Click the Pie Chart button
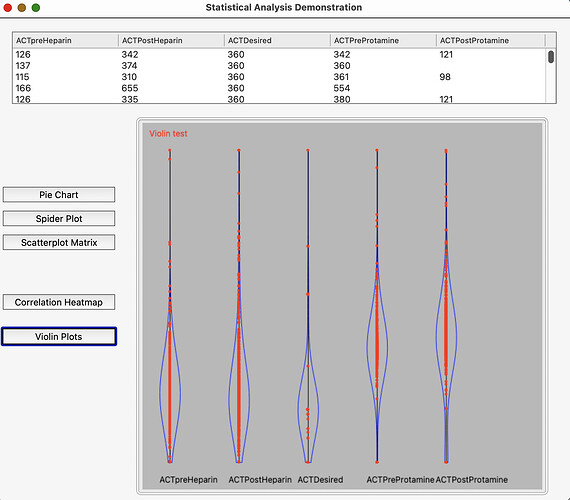570x500 pixels. click(x=59, y=195)
